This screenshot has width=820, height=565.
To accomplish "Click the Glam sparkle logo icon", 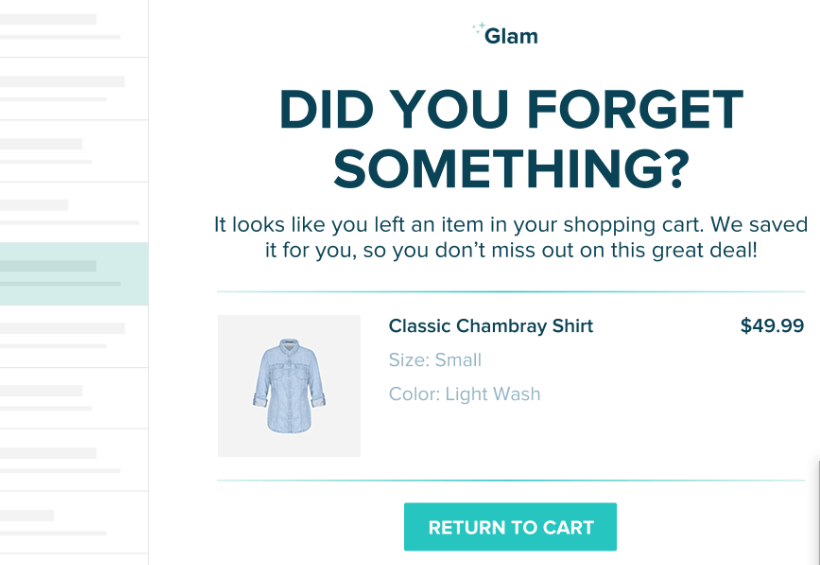I will tap(478, 29).
